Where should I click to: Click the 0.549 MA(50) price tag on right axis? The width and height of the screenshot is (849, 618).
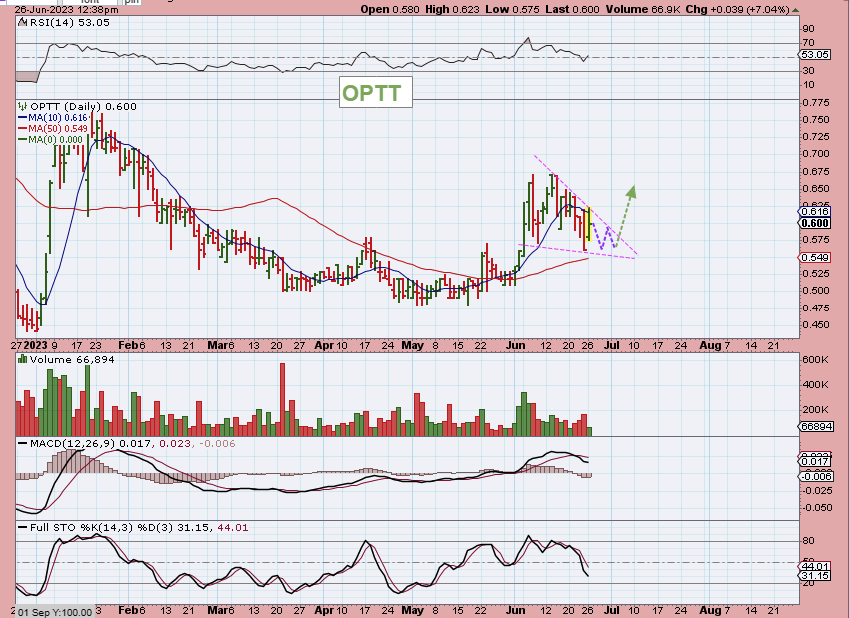click(x=815, y=257)
